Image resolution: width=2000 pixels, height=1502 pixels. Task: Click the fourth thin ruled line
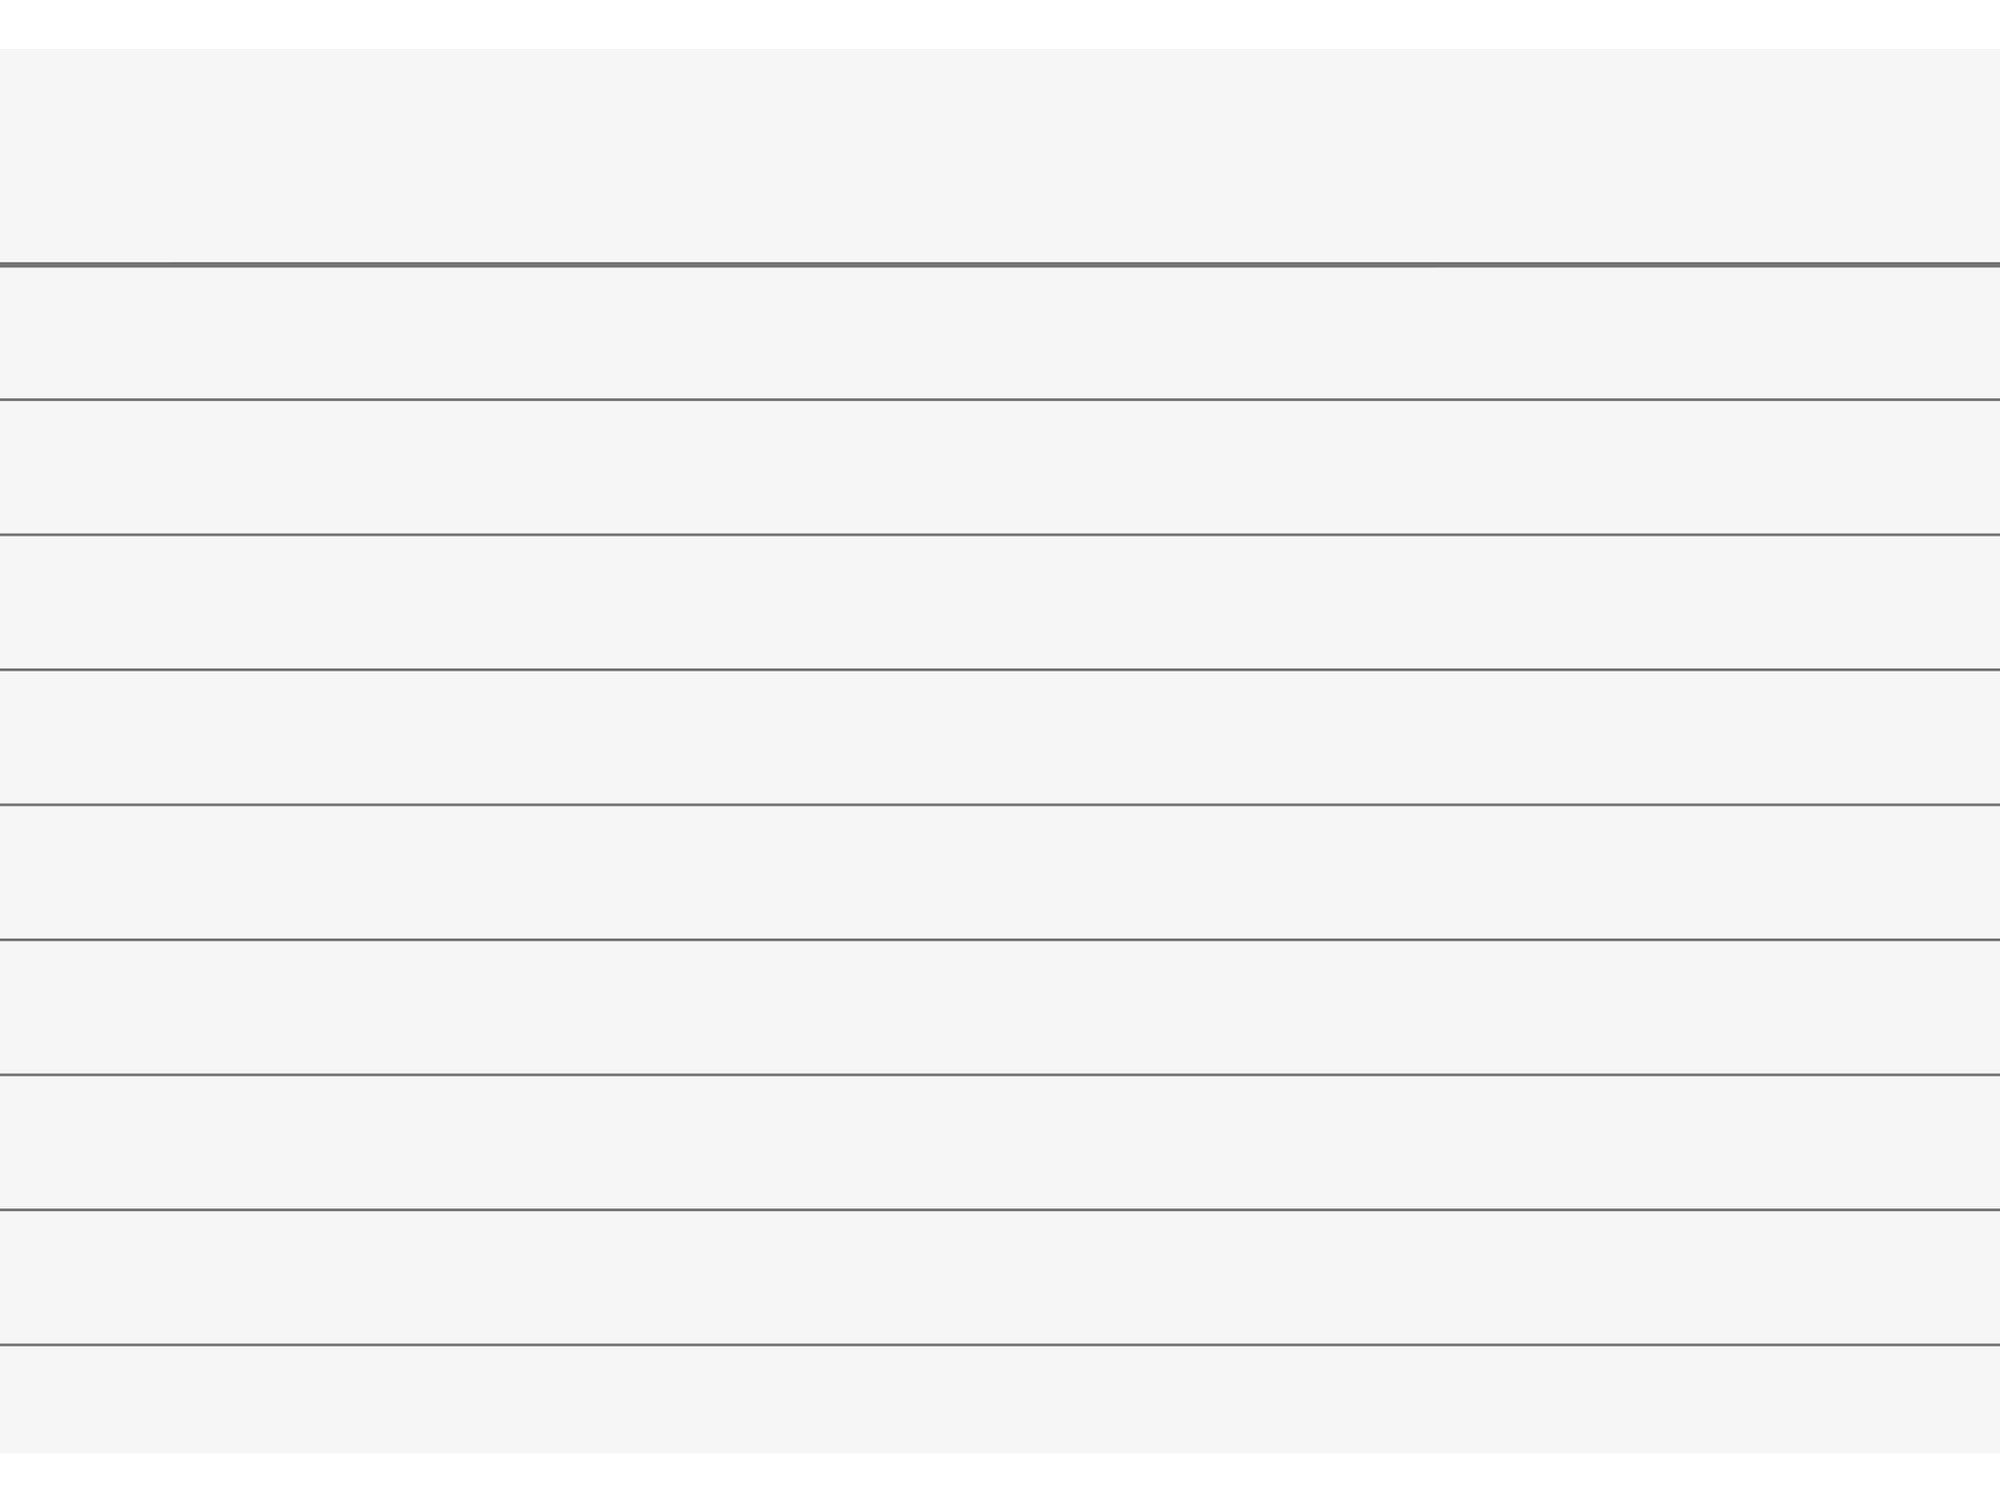1000,804
